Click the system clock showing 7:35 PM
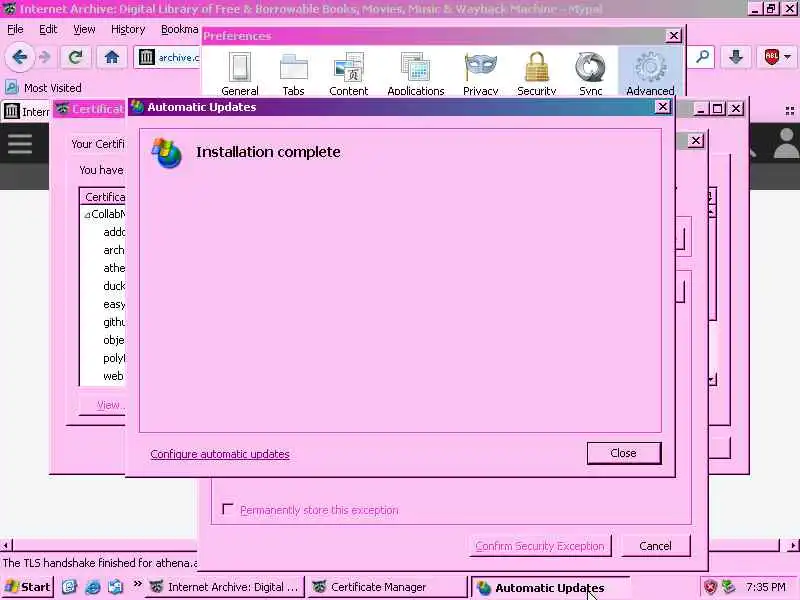The width and height of the screenshot is (800, 600). pyautogui.click(x=765, y=587)
